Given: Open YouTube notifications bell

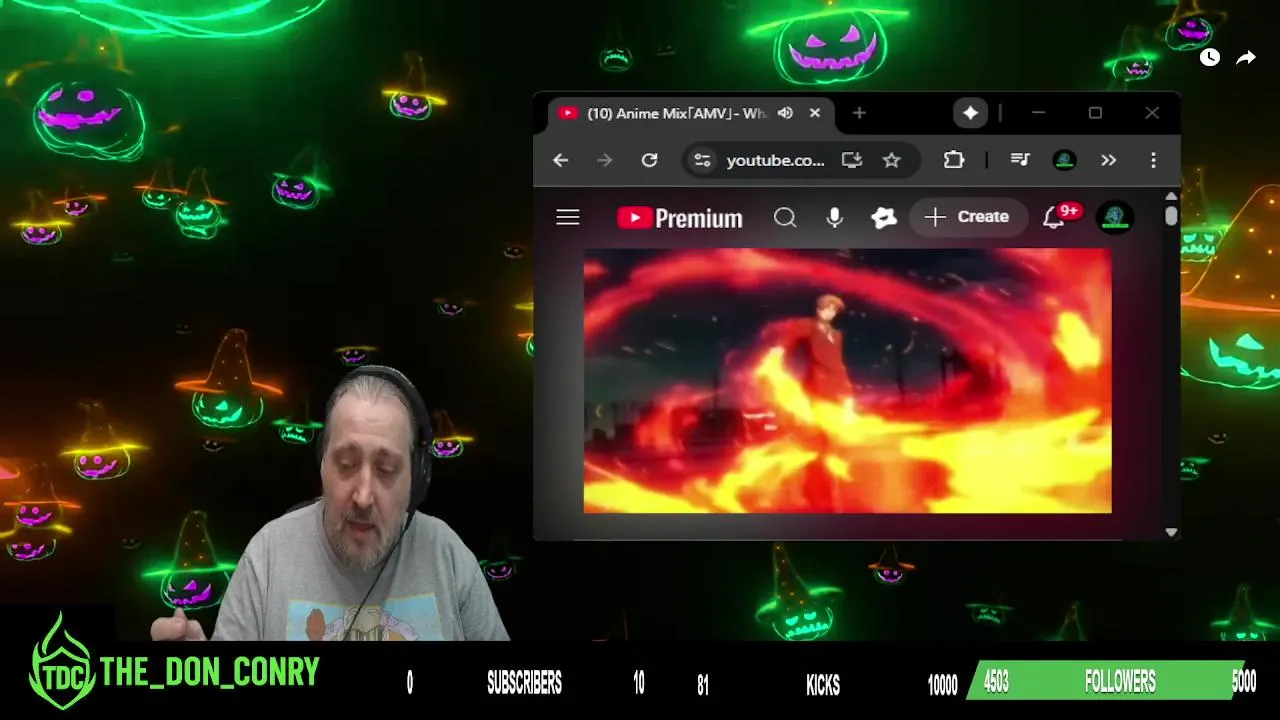Looking at the screenshot, I should click(1054, 218).
